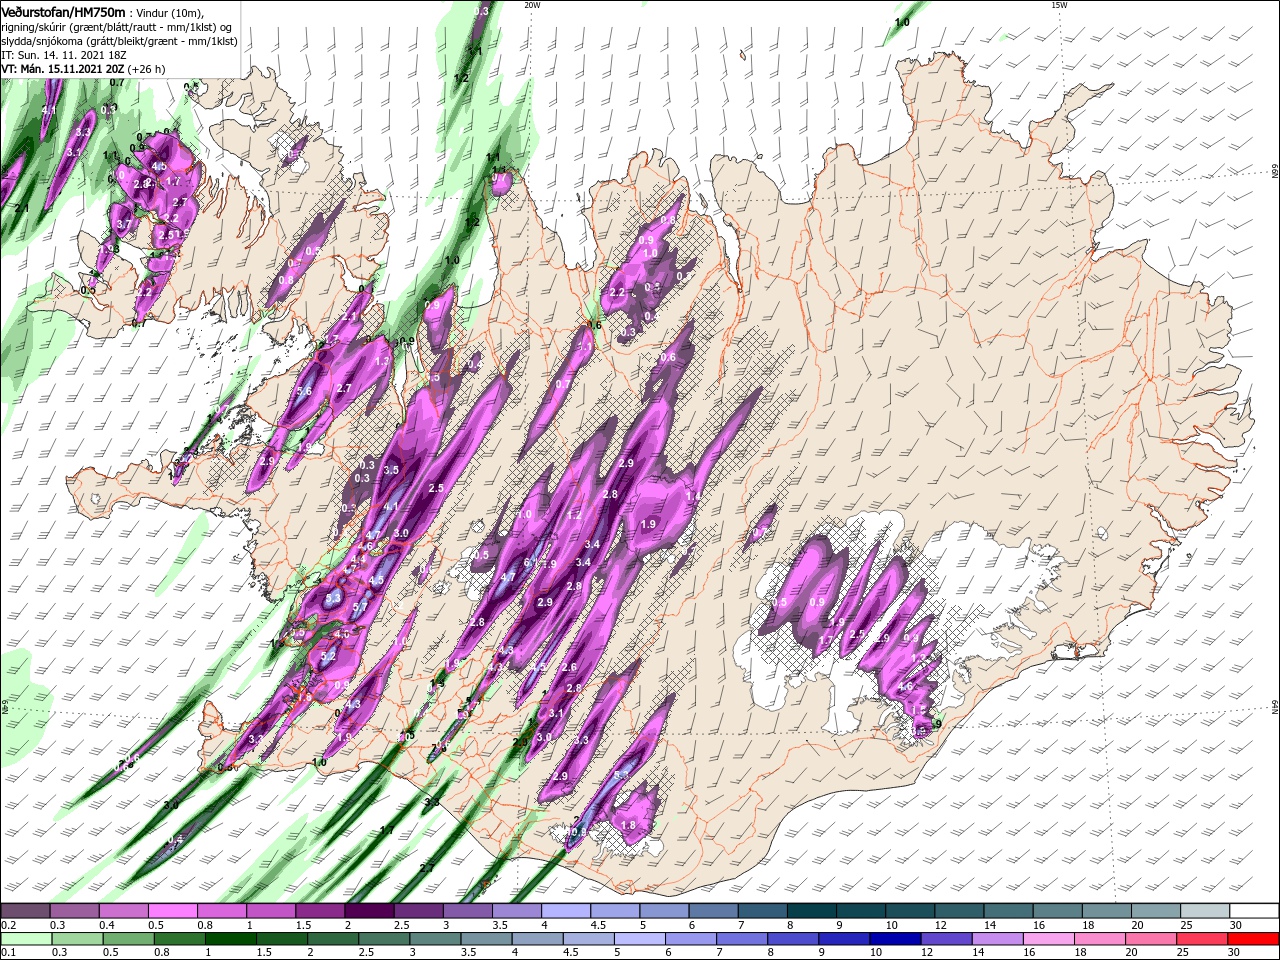Pick upper scale swatch between 3 and 3.5
This screenshot has width=1280, height=960.
click(x=466, y=911)
